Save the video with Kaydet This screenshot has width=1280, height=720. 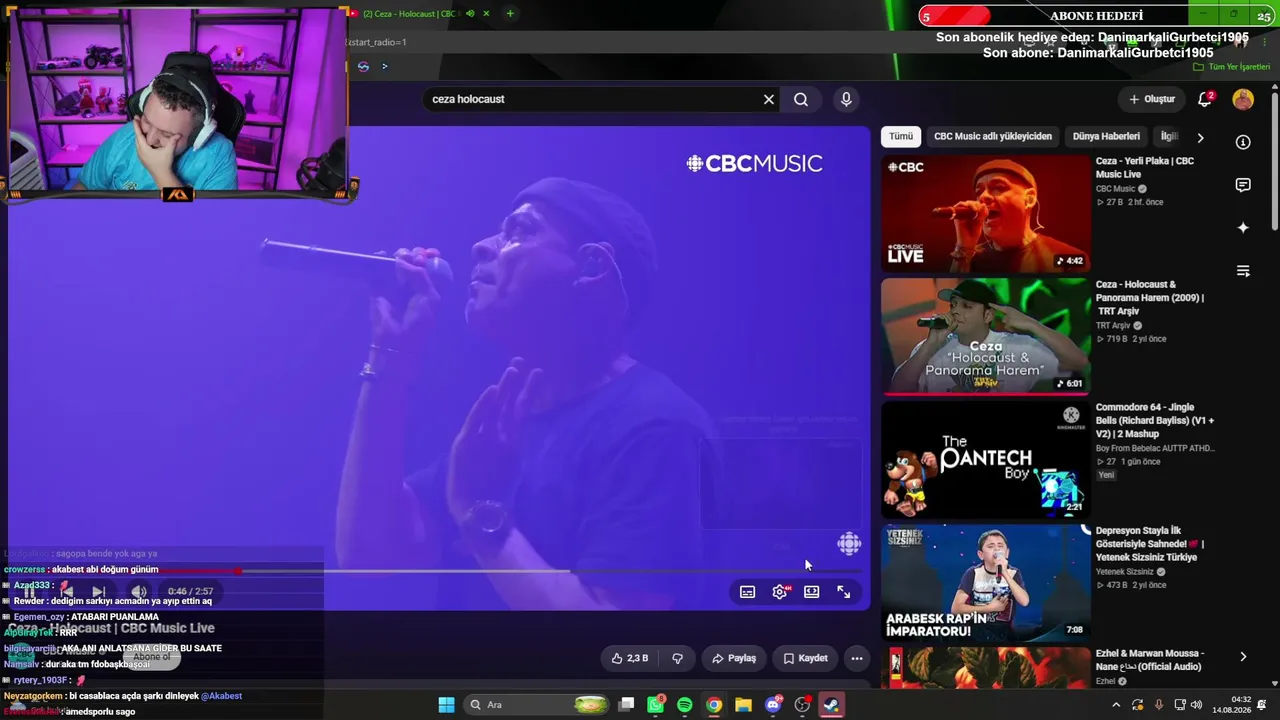pyautogui.click(x=805, y=658)
